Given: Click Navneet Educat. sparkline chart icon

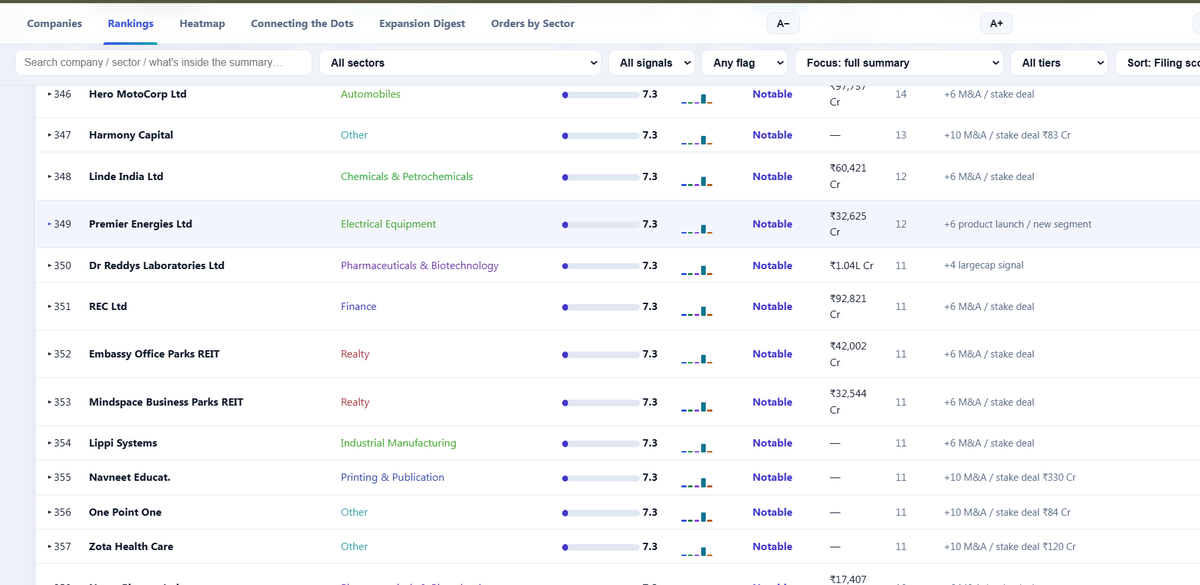Looking at the screenshot, I should [696, 481].
